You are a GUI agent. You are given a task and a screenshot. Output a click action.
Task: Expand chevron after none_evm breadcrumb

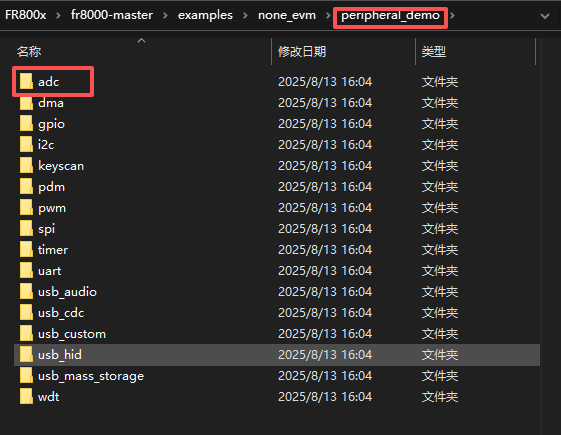pos(328,15)
